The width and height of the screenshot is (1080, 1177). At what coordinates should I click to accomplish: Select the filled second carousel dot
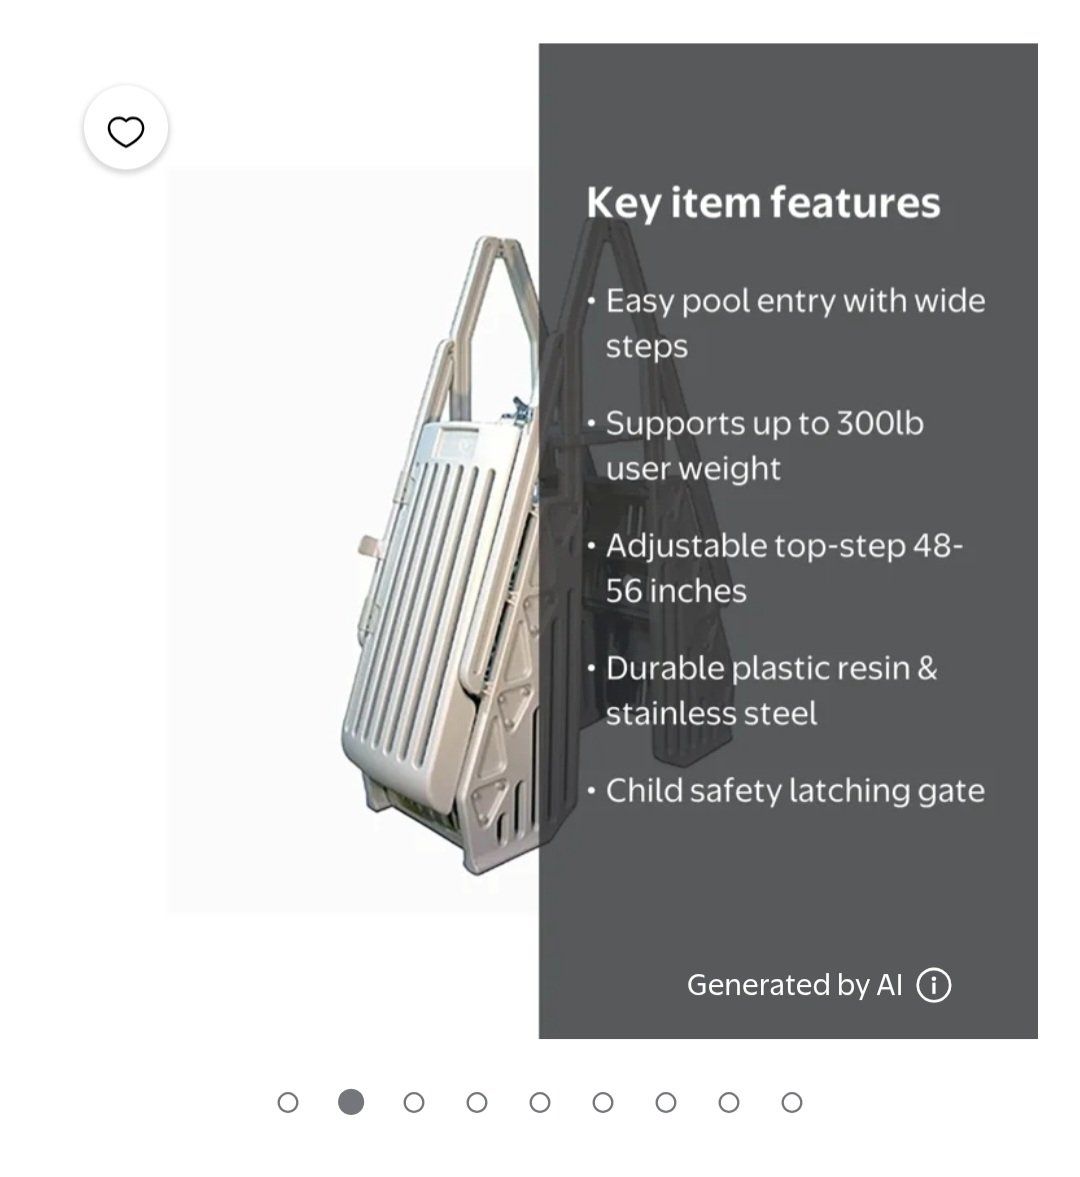350,1102
